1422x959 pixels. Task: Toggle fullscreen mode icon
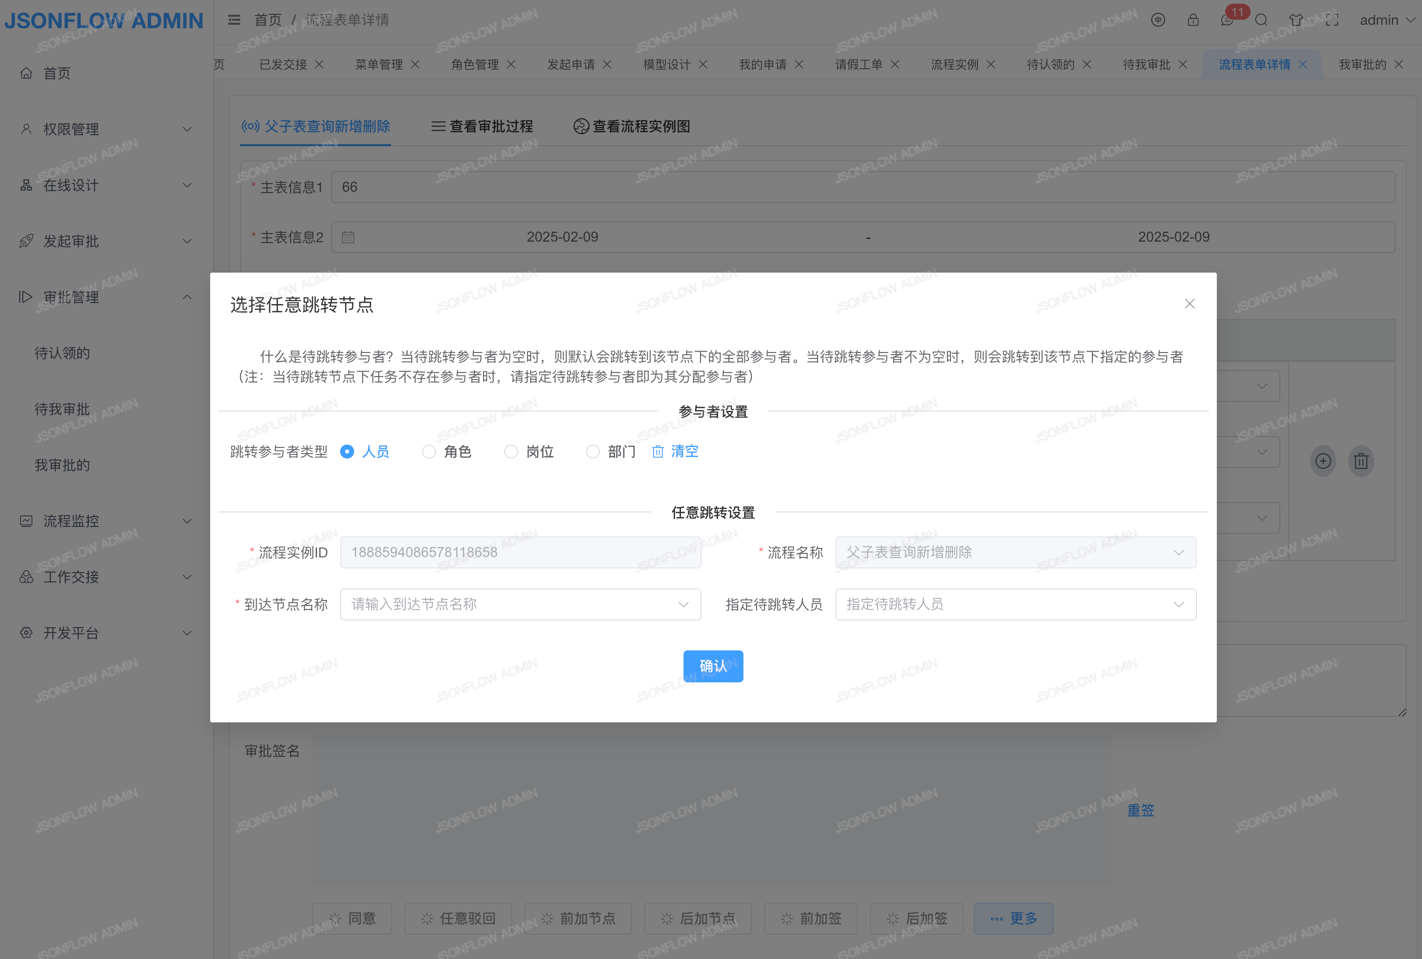(1332, 20)
